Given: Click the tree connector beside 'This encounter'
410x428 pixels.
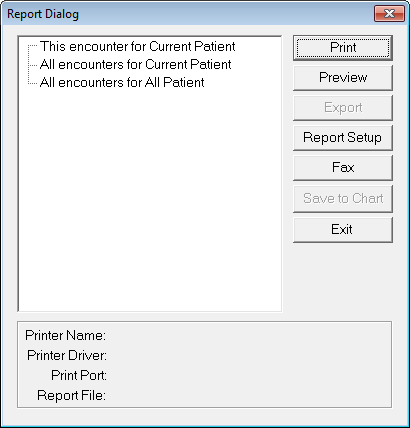Looking at the screenshot, I should pyautogui.click(x=33, y=47).
